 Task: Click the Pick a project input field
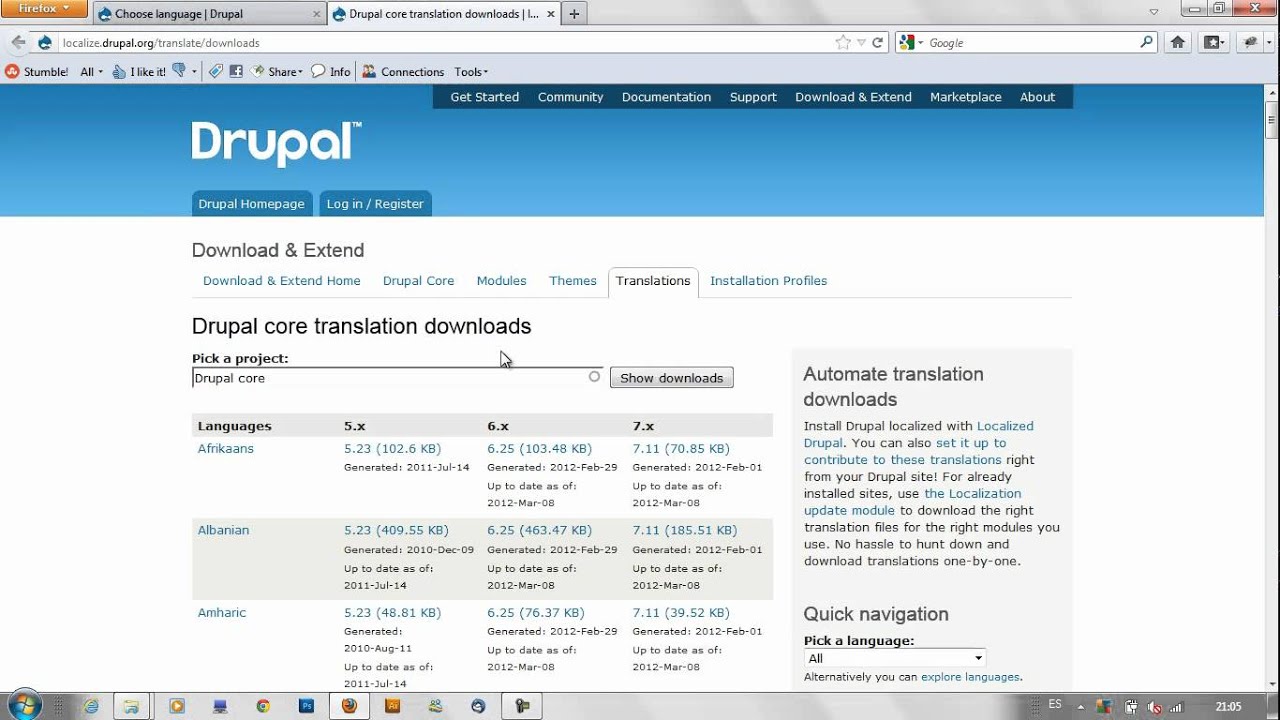point(397,378)
